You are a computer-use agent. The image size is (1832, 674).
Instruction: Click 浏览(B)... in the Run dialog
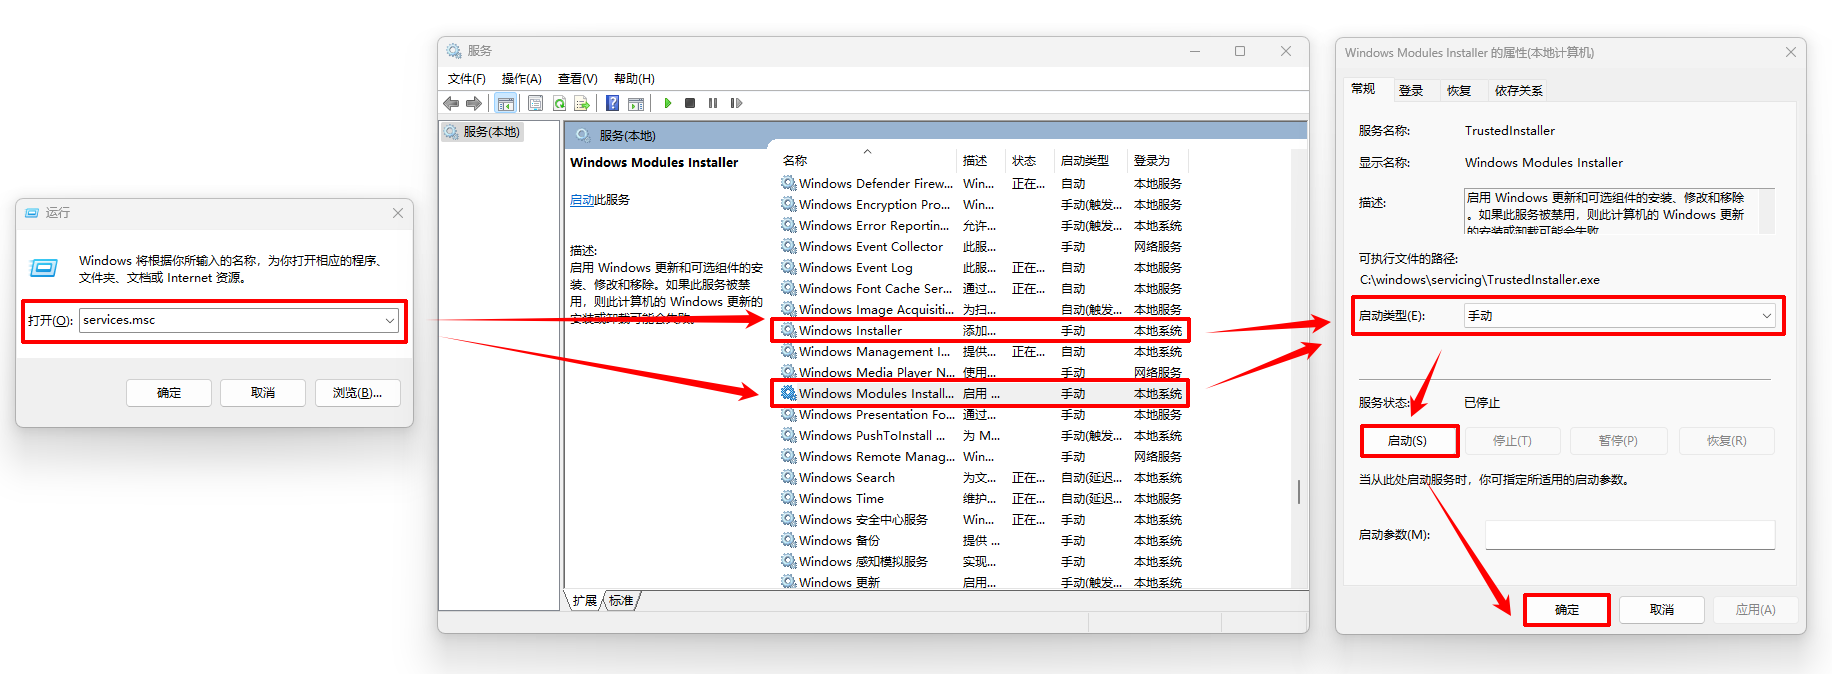tap(358, 393)
